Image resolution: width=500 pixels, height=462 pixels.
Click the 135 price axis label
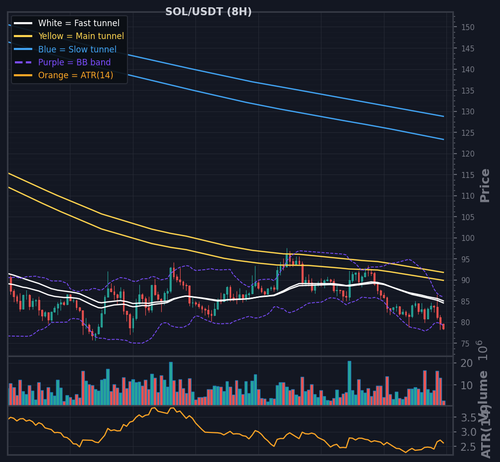click(x=468, y=91)
